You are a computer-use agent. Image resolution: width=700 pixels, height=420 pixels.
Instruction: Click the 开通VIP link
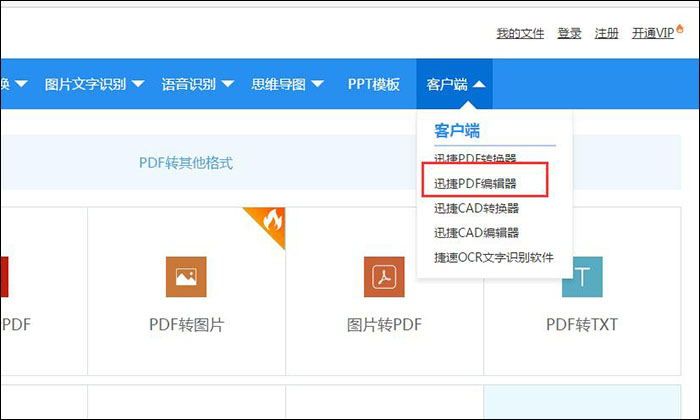pyautogui.click(x=653, y=33)
